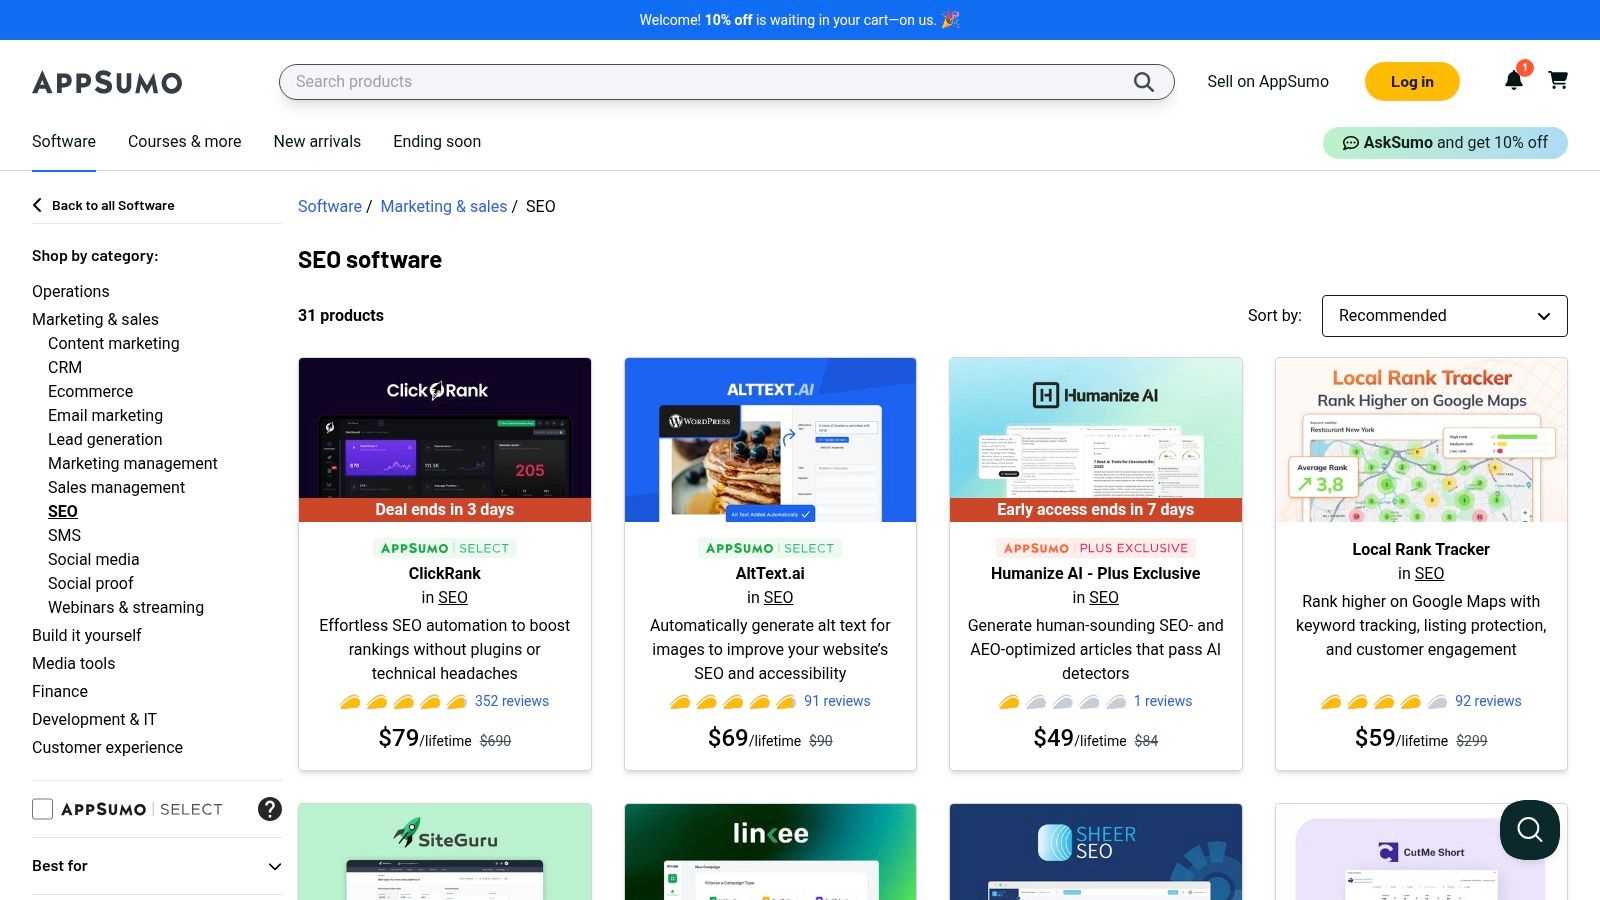1600x900 pixels.
Task: Click ClickRank star rating
Action: [403, 701]
